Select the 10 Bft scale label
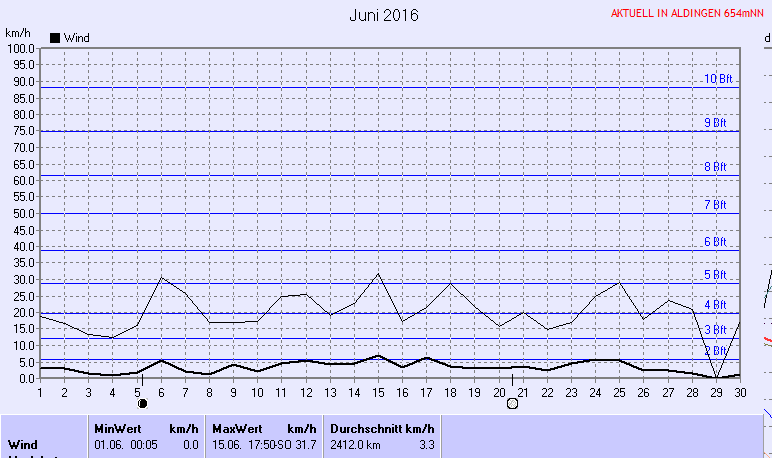Screen dimensions: 772x458 pos(717,79)
